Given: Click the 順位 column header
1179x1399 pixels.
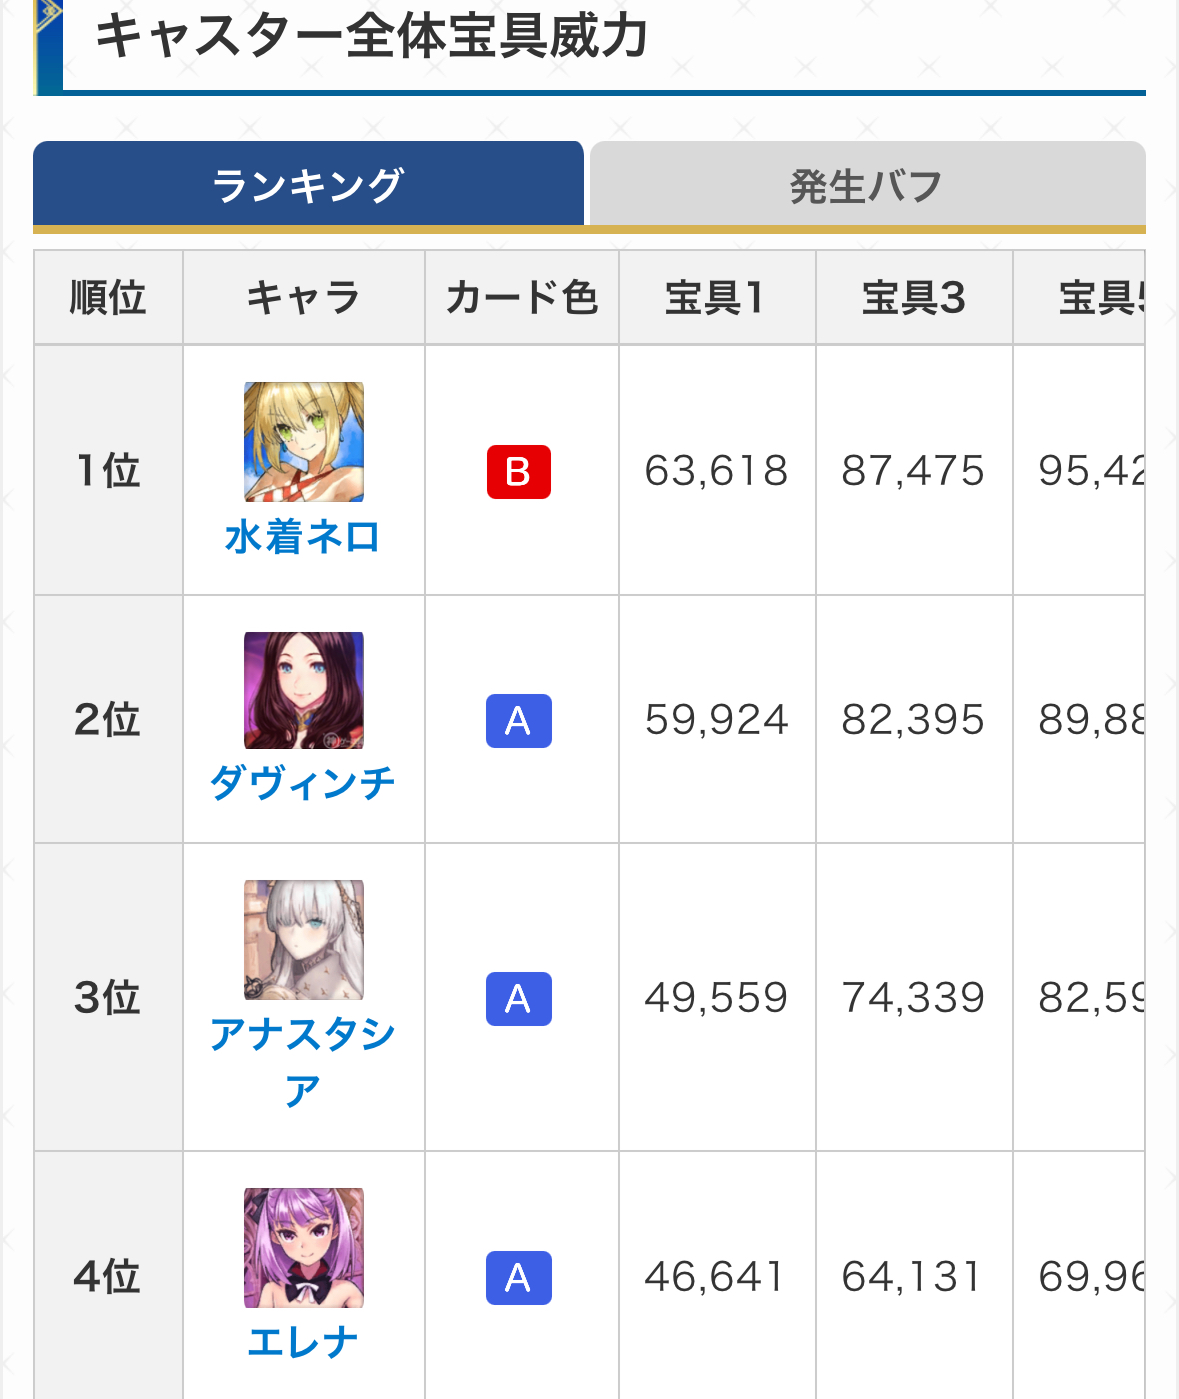Looking at the screenshot, I should (x=108, y=298).
